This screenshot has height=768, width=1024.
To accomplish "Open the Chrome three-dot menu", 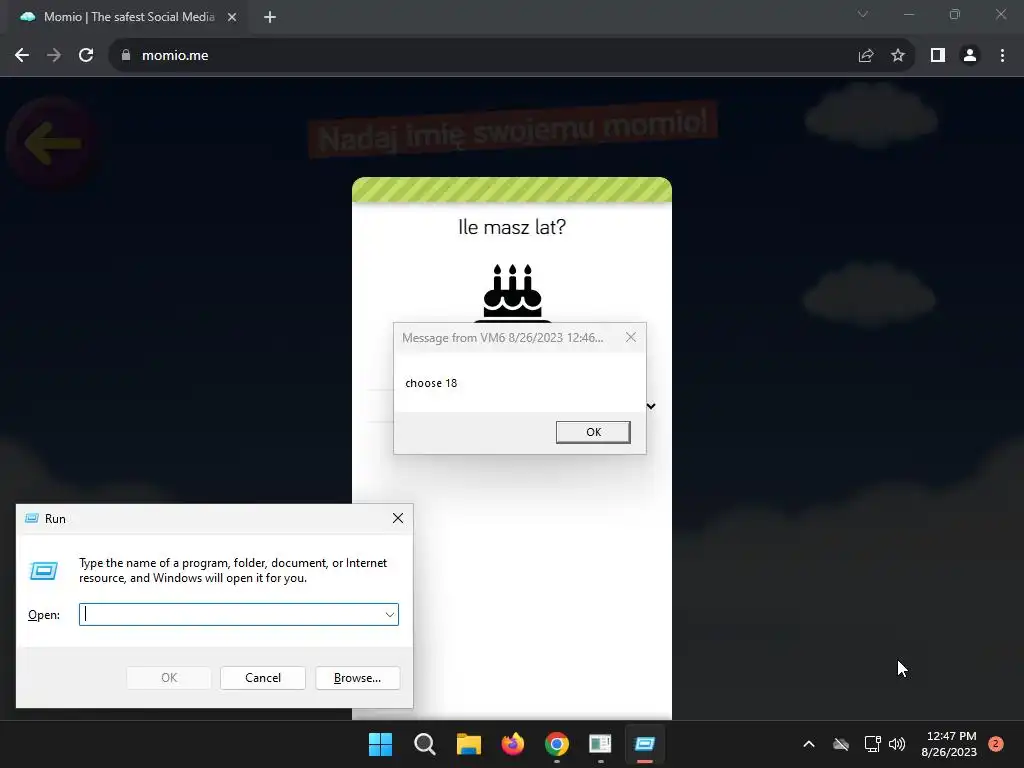I will click(1002, 56).
